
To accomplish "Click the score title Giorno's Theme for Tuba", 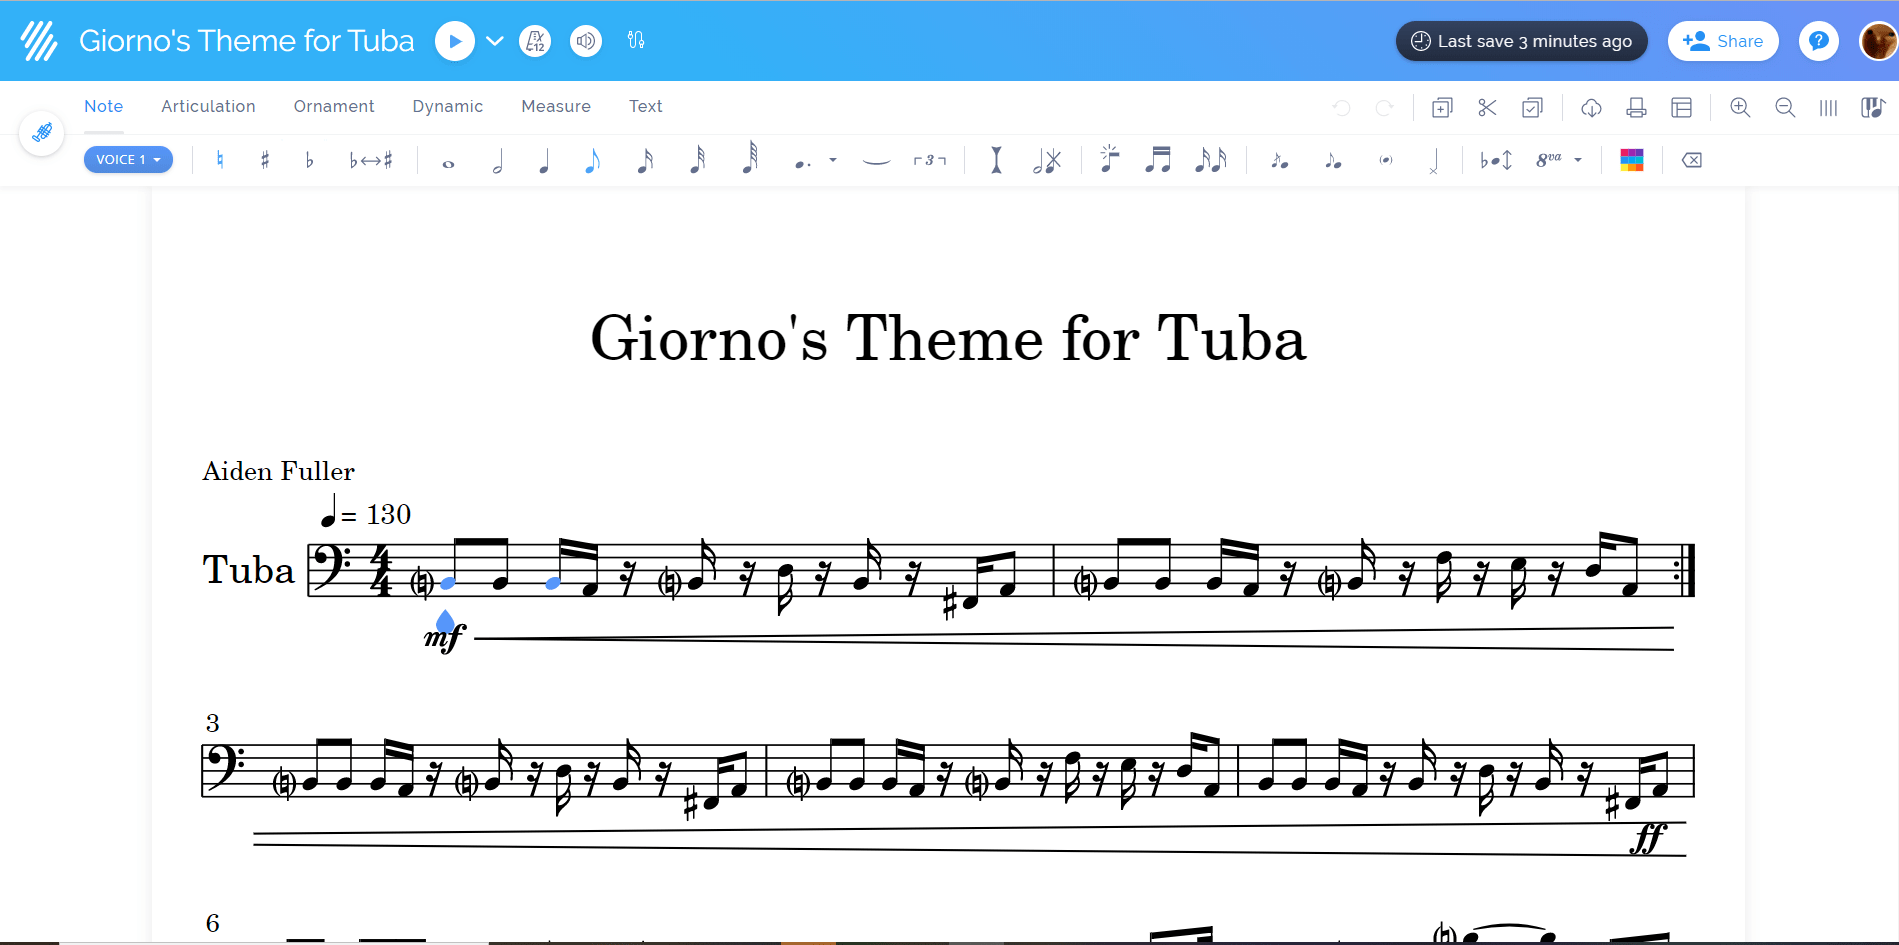I will click(247, 41).
